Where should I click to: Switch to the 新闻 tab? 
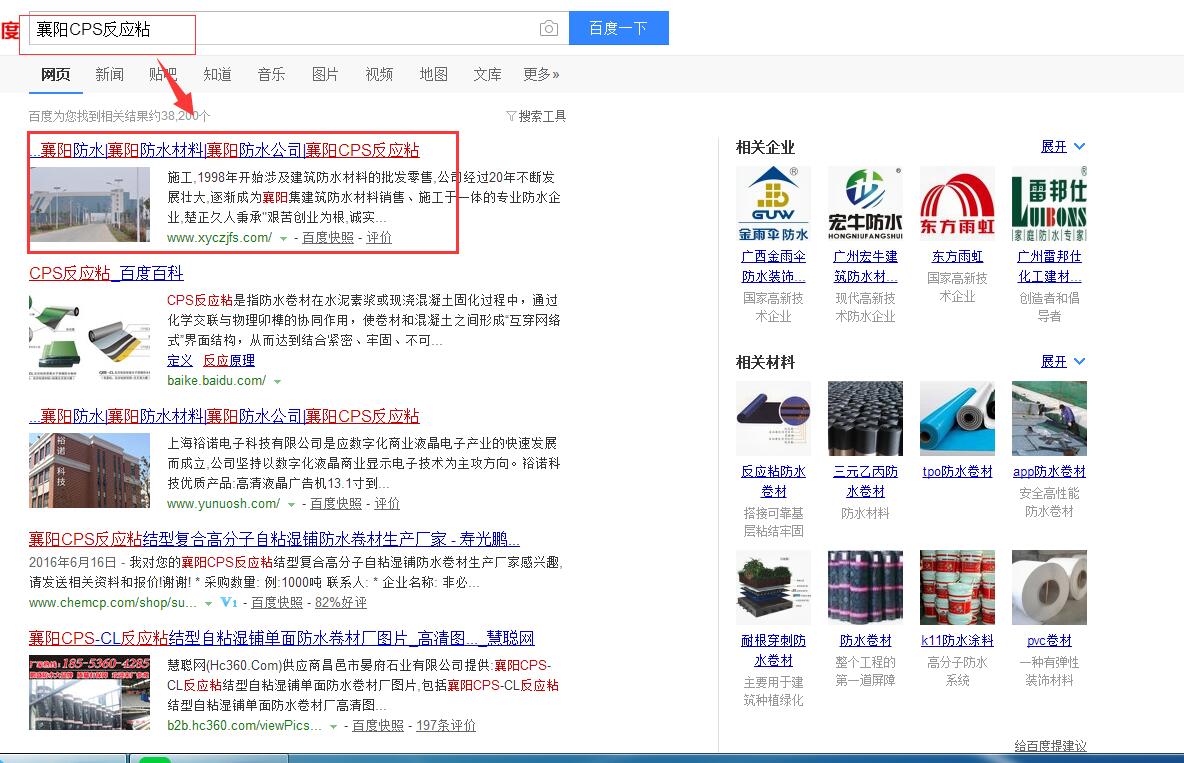[109, 74]
